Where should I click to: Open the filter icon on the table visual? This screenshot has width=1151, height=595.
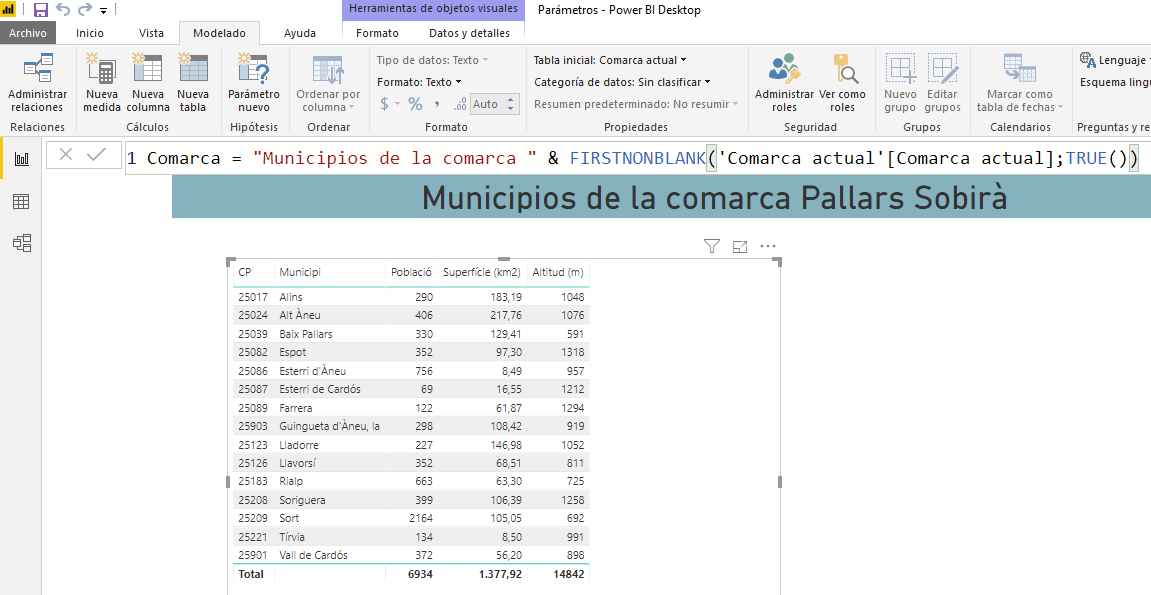711,245
